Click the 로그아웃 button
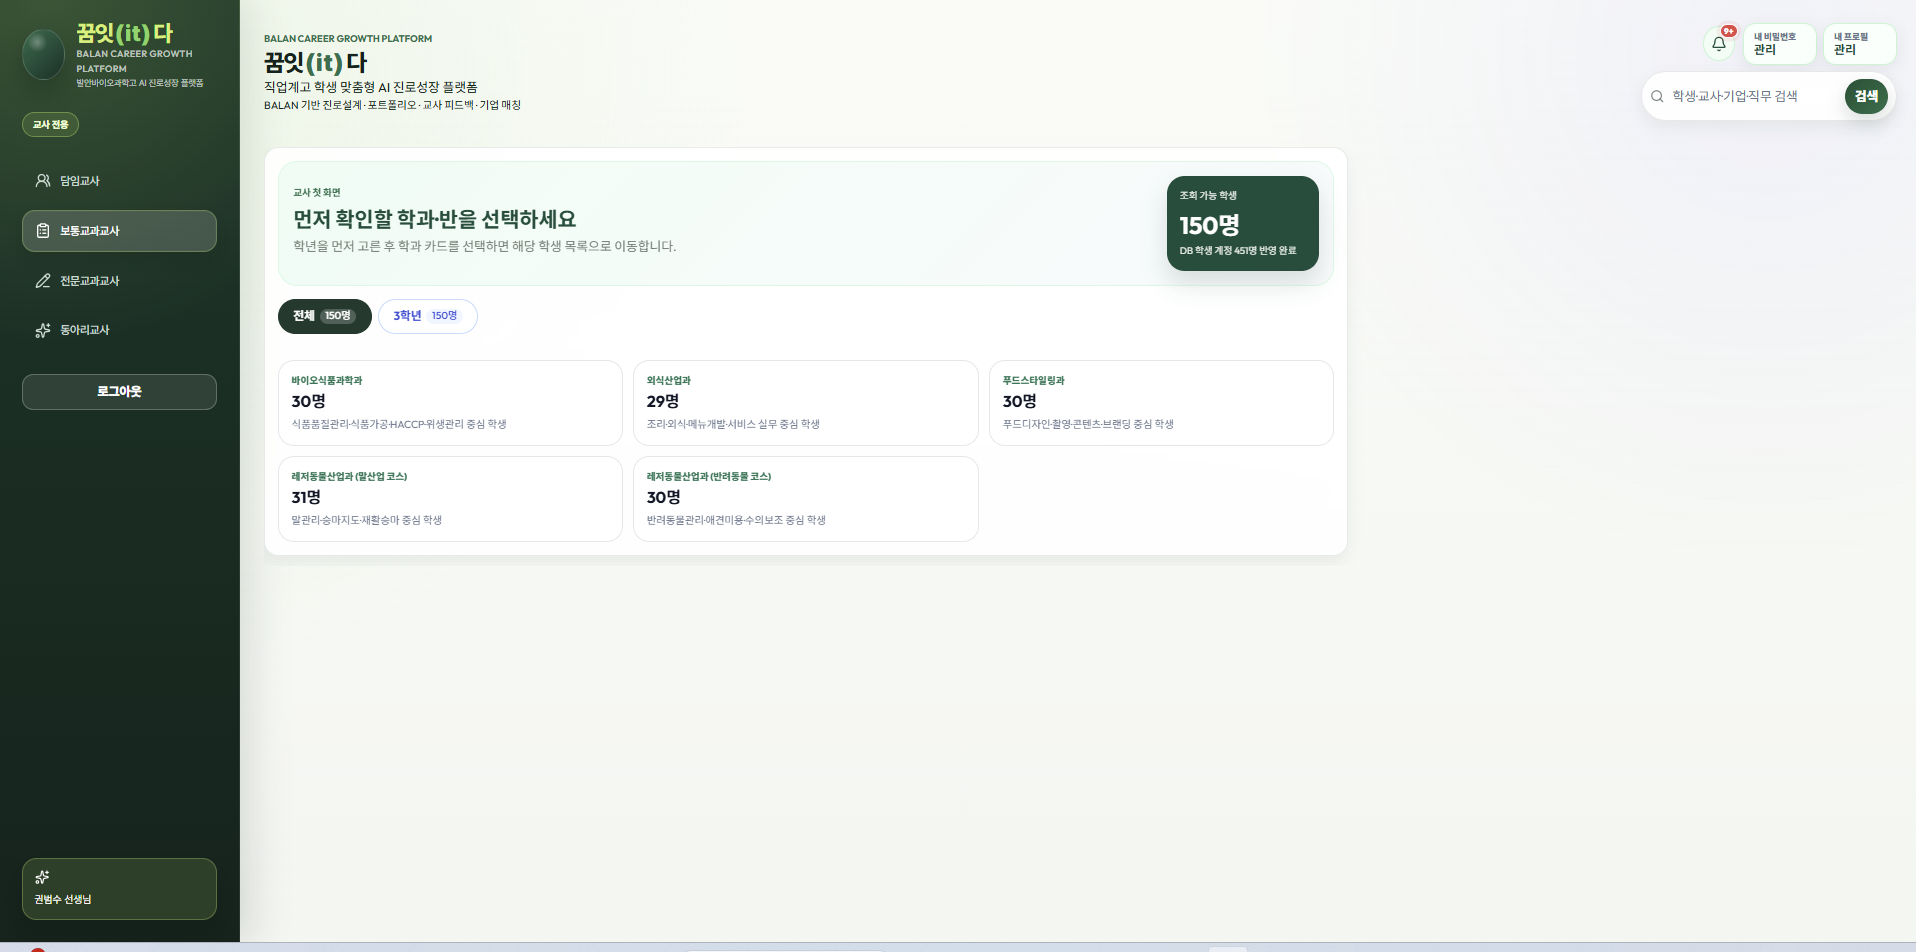Viewport: 1916px width, 952px height. coord(119,392)
